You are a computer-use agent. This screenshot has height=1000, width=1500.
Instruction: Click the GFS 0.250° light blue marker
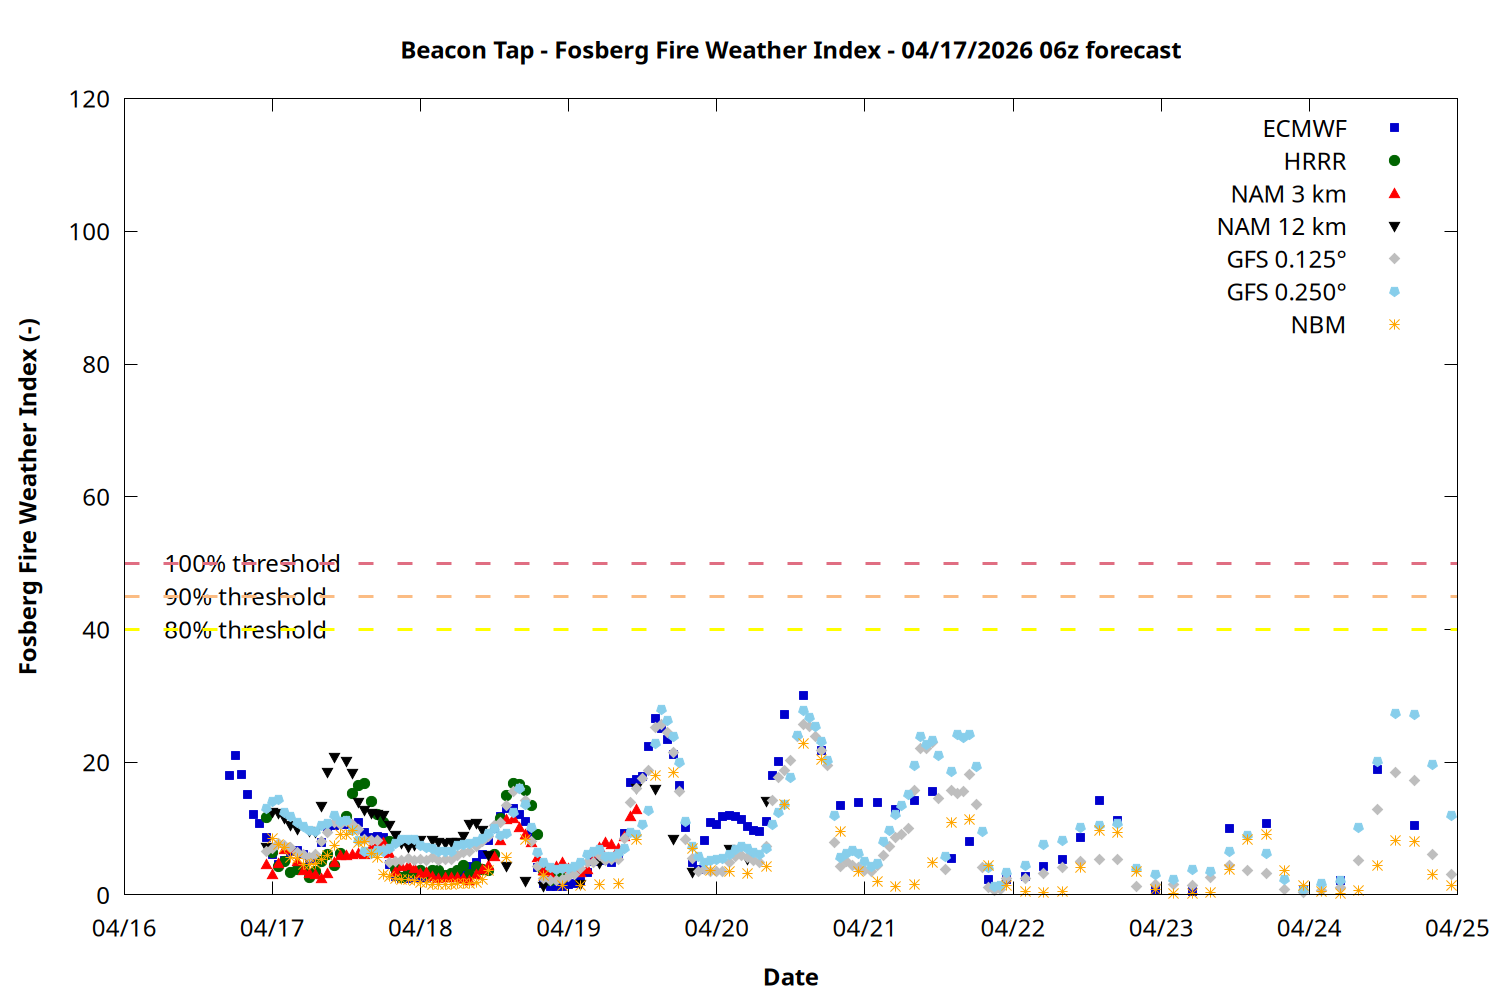click(1394, 292)
